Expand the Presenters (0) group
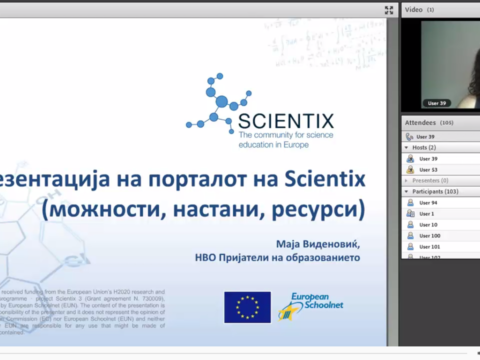480x360 pixels. point(406,181)
